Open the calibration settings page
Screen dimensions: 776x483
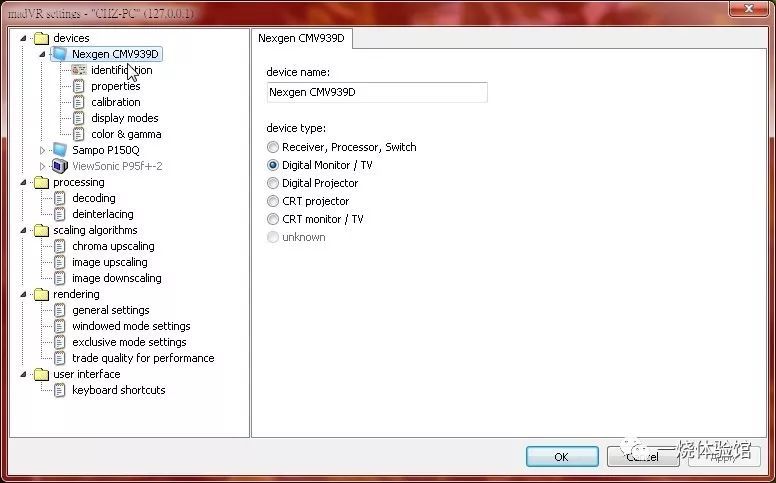[116, 102]
